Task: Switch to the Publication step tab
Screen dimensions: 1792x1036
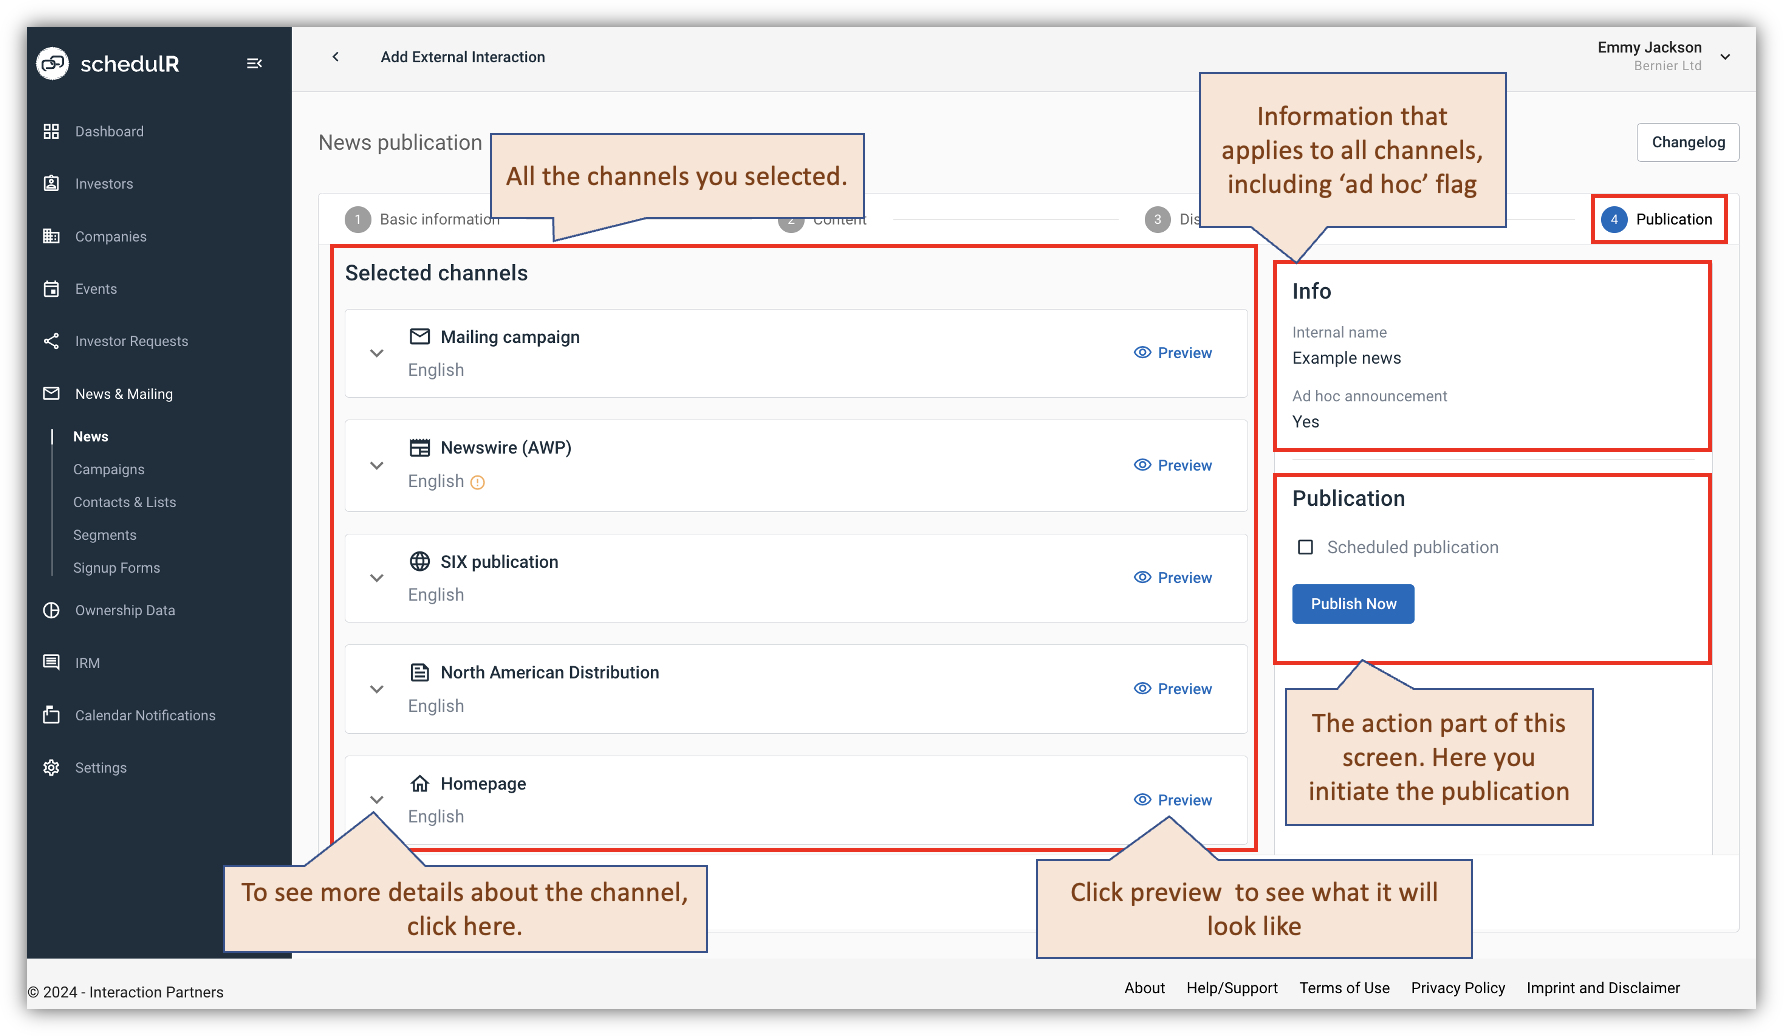Action: point(1659,220)
